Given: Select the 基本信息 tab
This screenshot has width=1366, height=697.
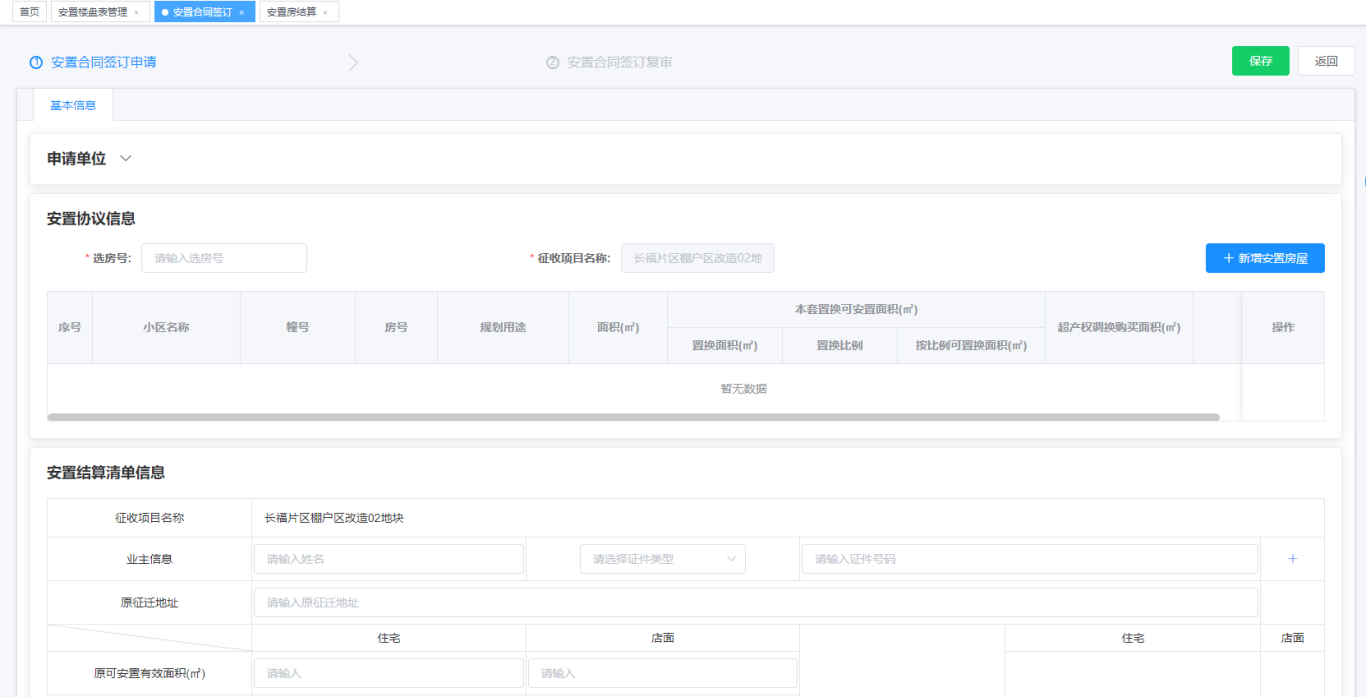Looking at the screenshot, I should click(x=73, y=105).
